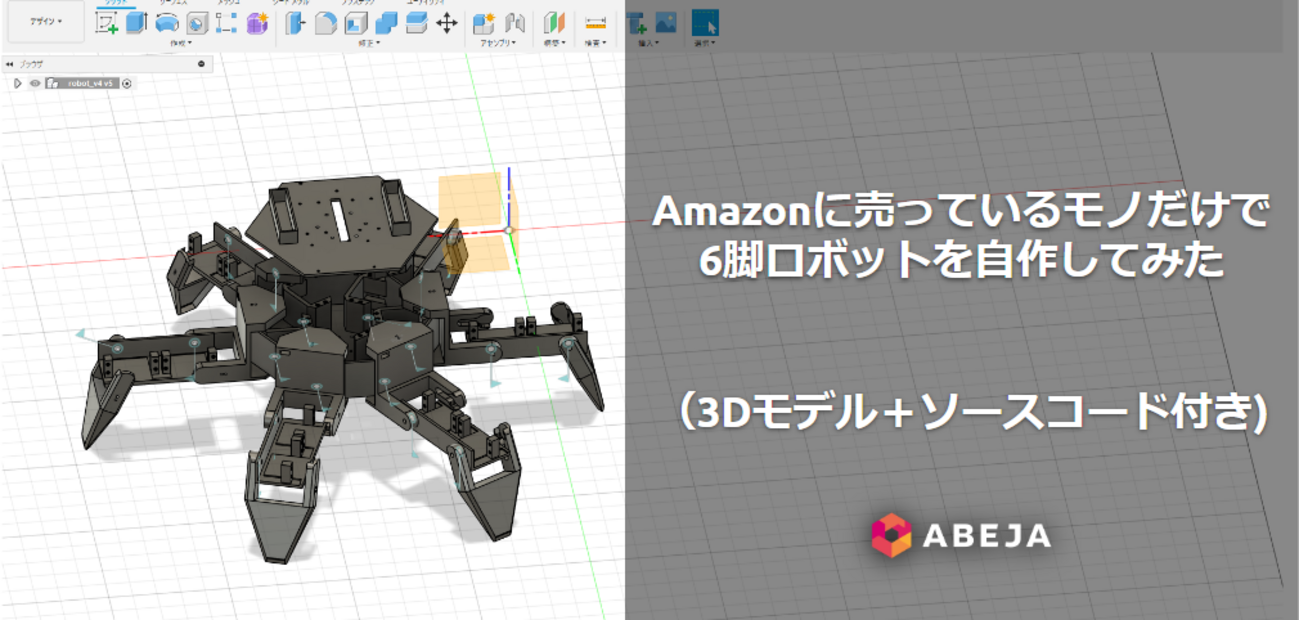Collapse the ブラウザ panel with double arrows
This screenshot has width=1299, height=620.
point(9,63)
